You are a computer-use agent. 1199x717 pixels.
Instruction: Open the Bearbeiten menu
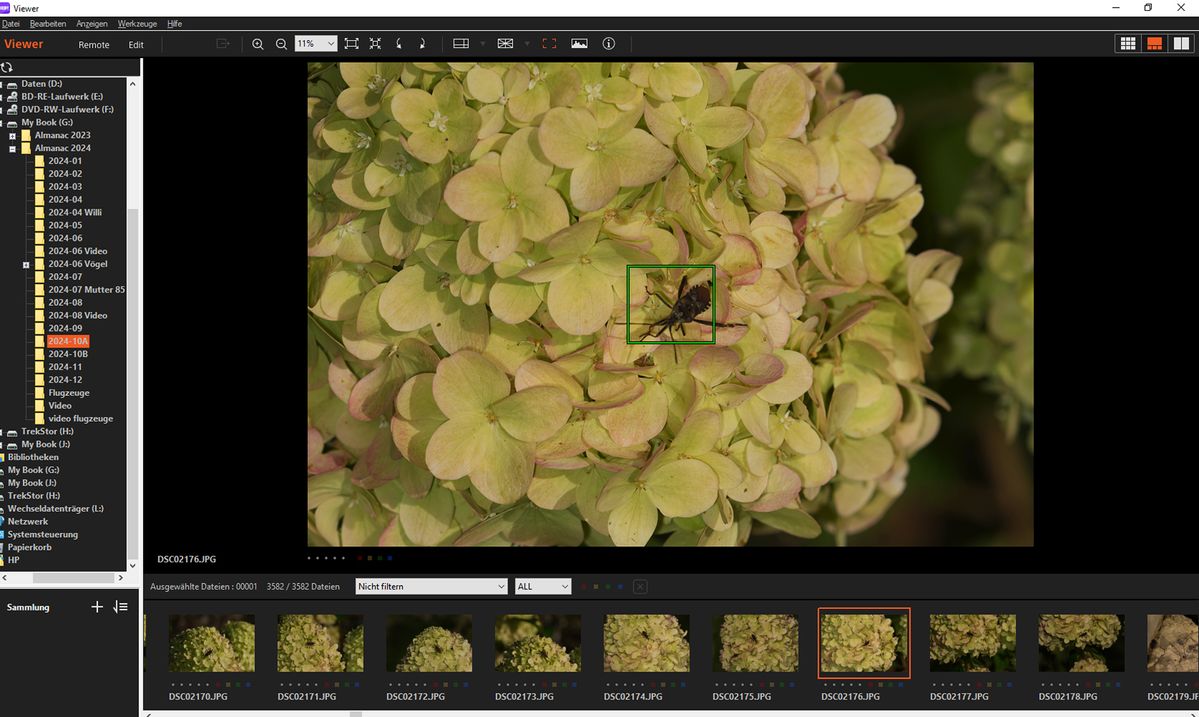click(x=48, y=23)
